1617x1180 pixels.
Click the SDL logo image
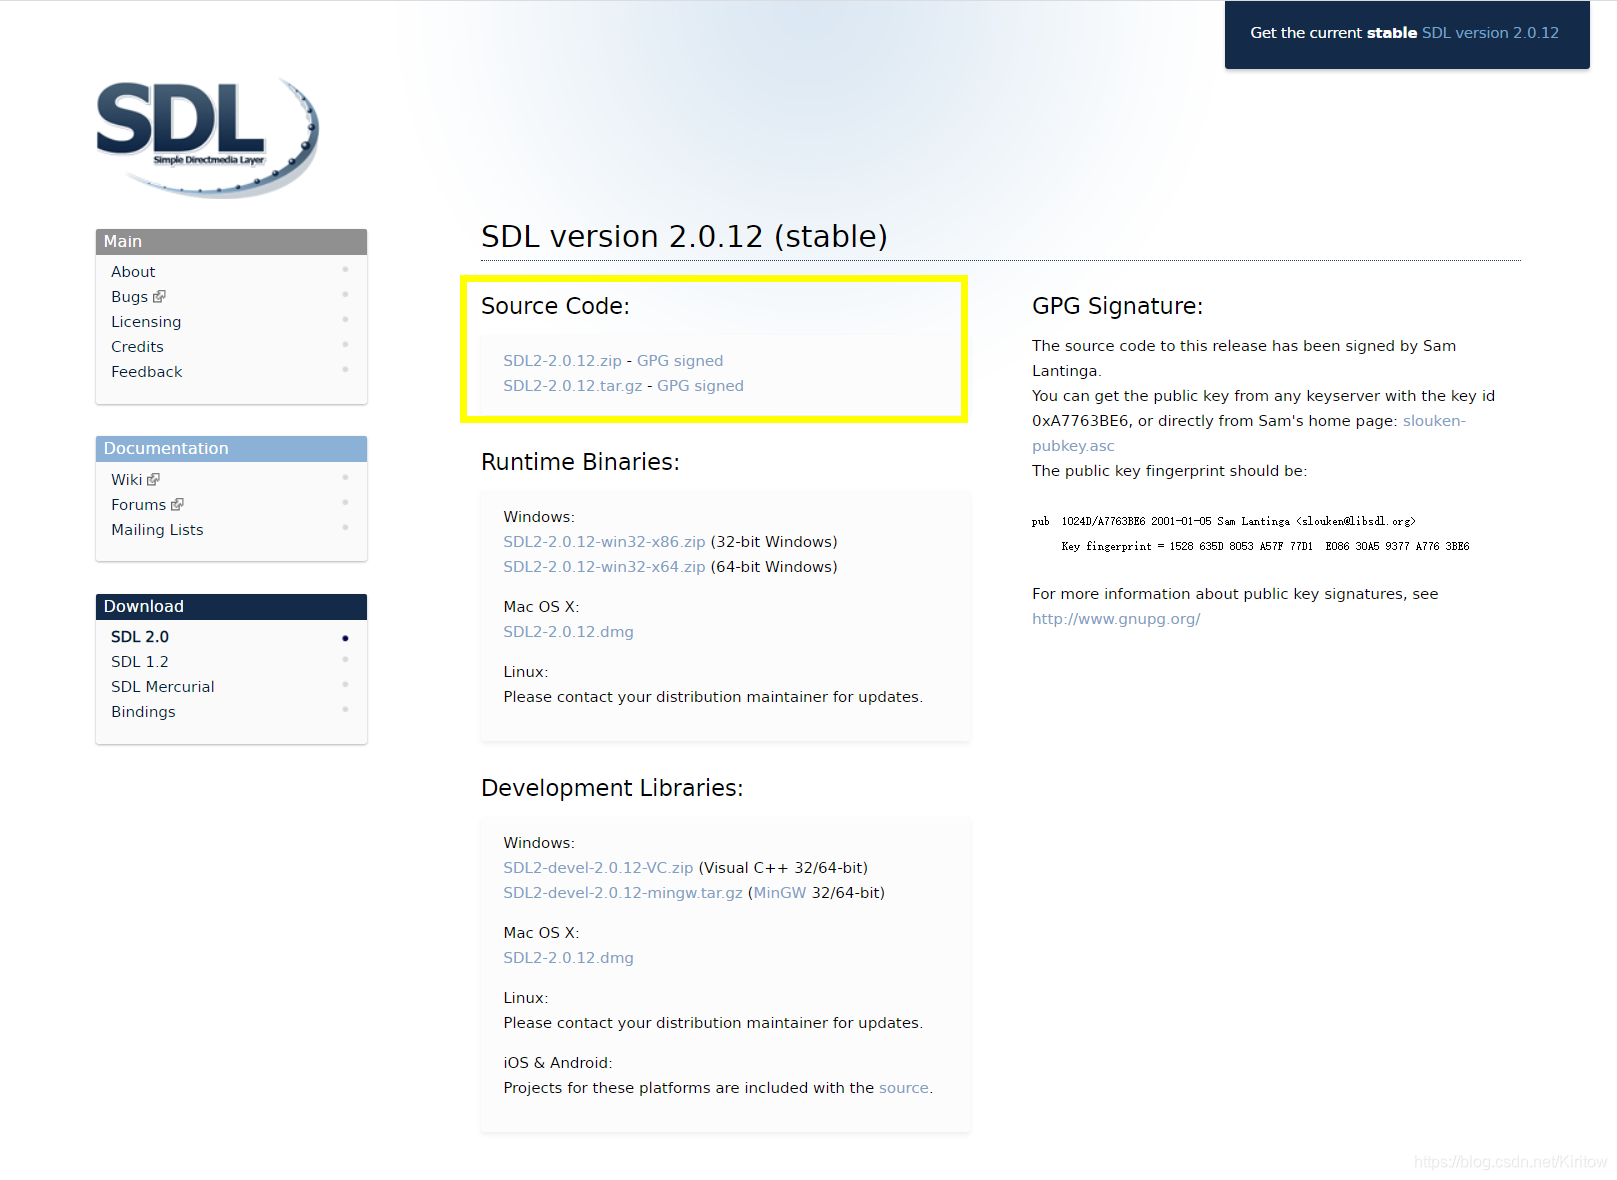coord(207,137)
